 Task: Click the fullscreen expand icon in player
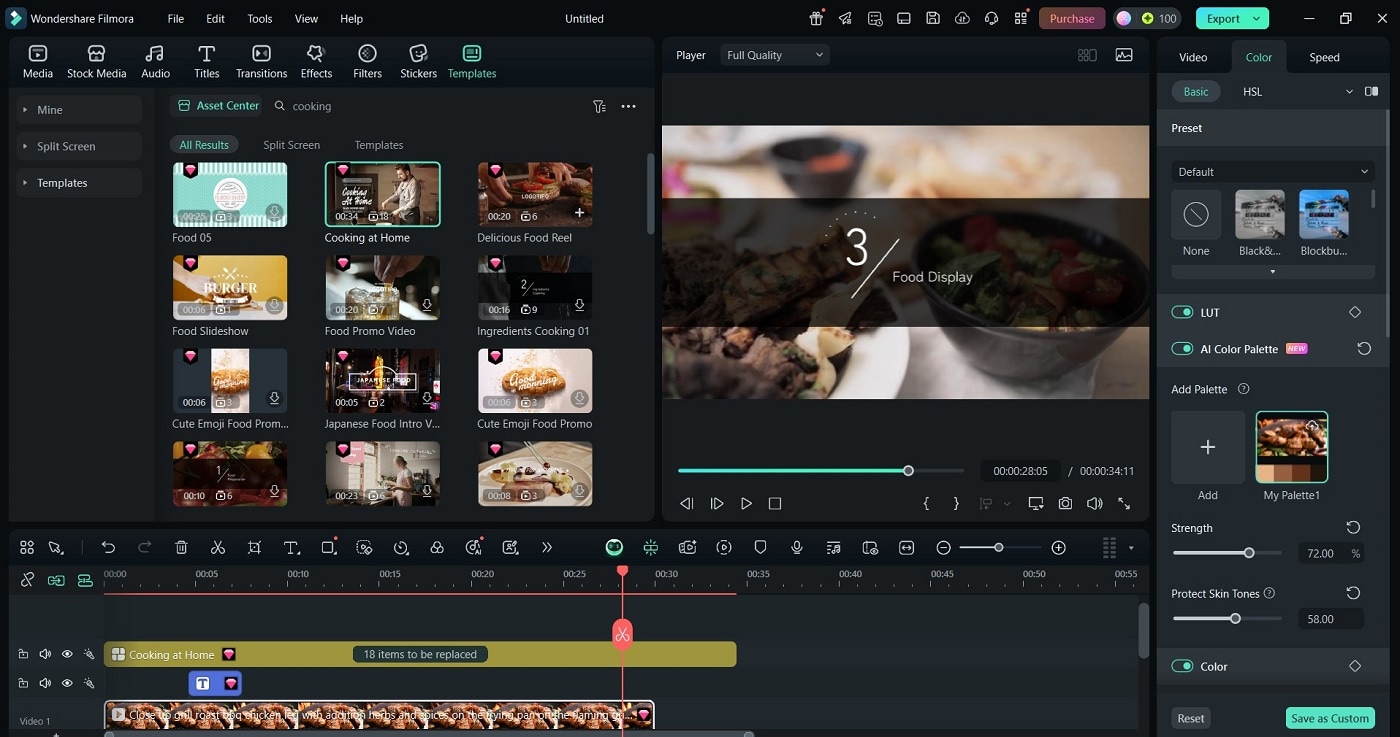(1124, 504)
